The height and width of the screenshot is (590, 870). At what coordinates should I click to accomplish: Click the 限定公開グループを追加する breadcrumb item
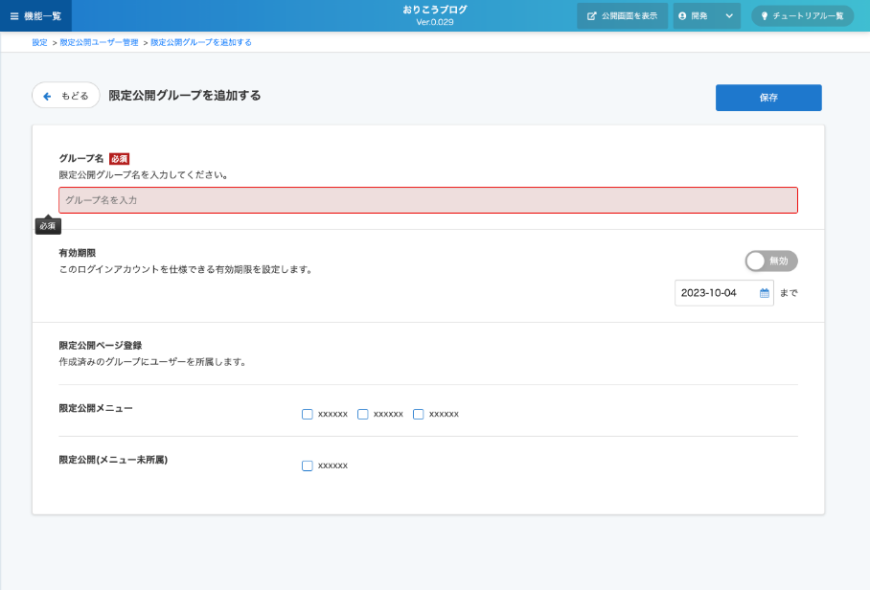pyautogui.click(x=201, y=43)
